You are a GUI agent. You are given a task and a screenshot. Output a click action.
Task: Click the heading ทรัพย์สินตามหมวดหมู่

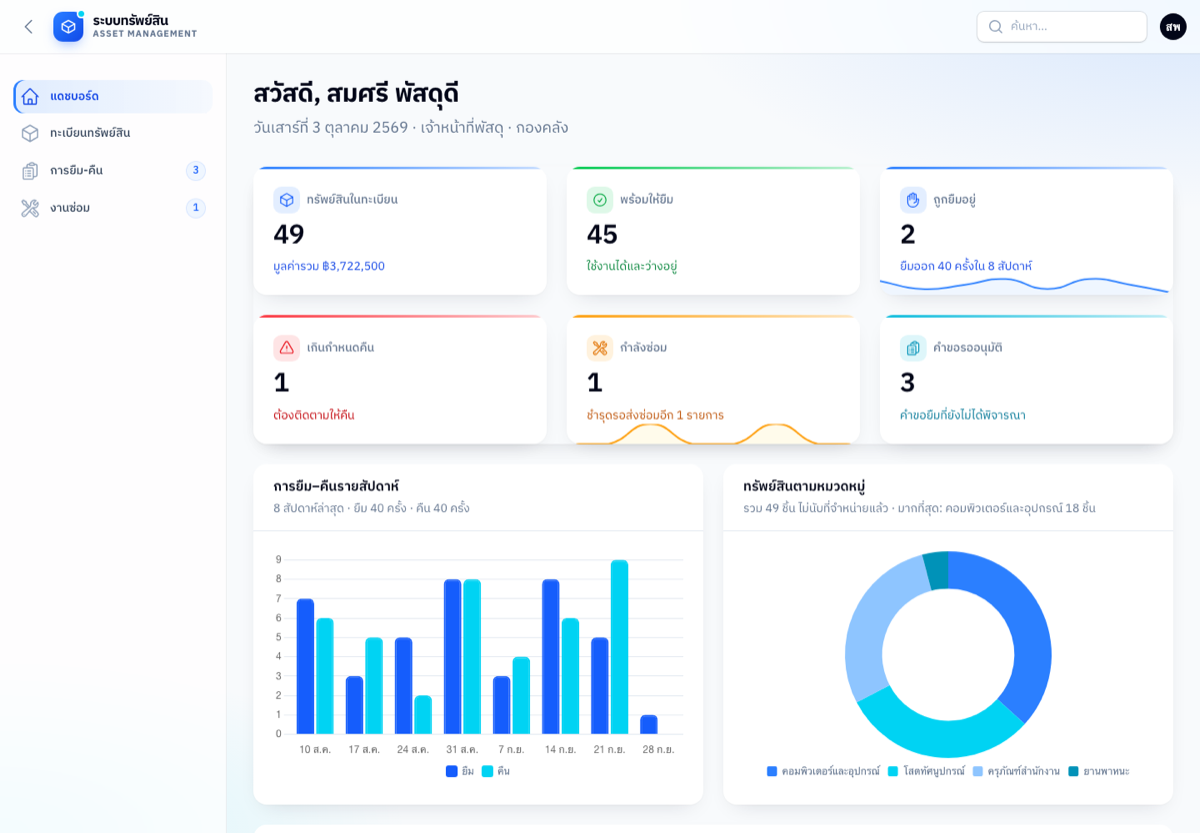tap(805, 486)
